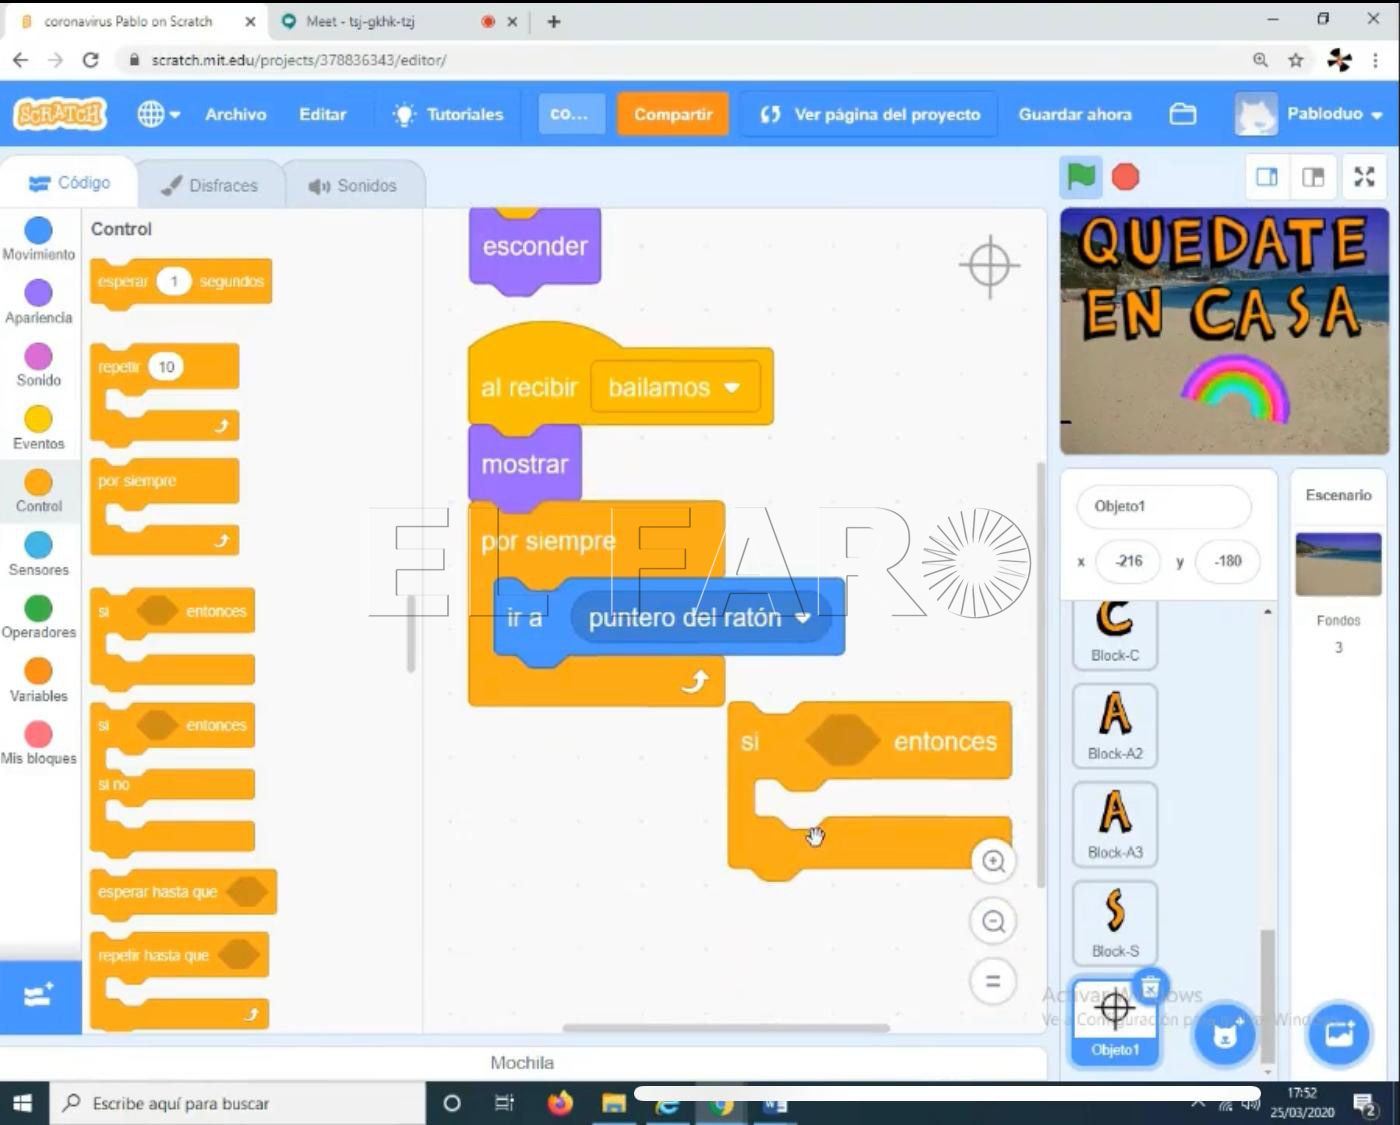Zoom out the code workspace
Image resolution: width=1400 pixels, height=1125 pixels.
[993, 921]
